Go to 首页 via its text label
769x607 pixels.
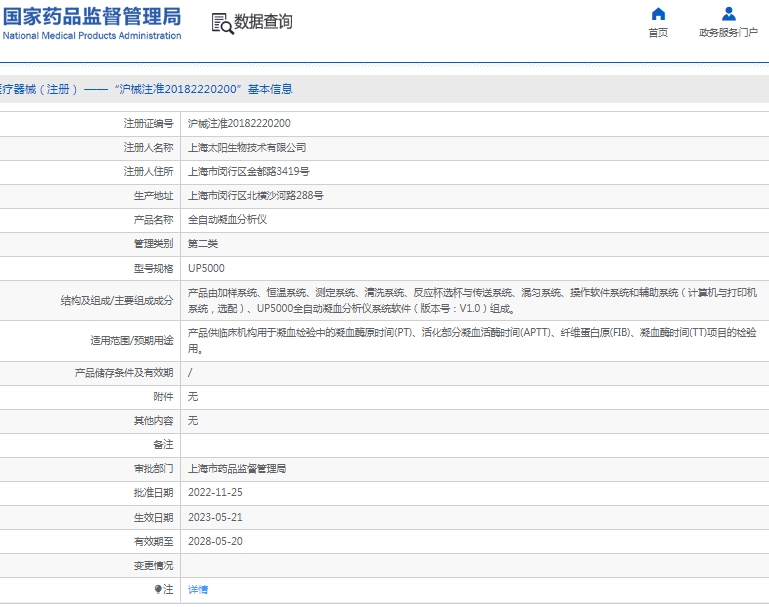657,33
